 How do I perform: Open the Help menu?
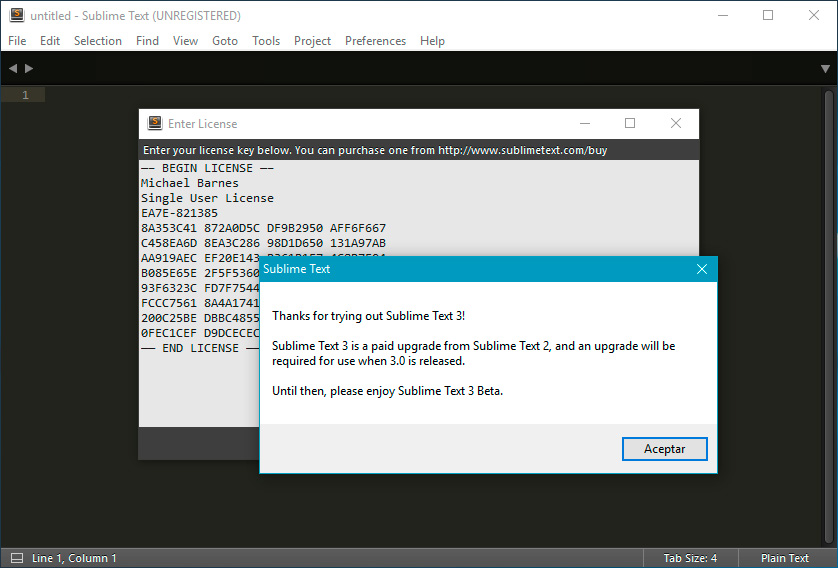[x=432, y=41]
